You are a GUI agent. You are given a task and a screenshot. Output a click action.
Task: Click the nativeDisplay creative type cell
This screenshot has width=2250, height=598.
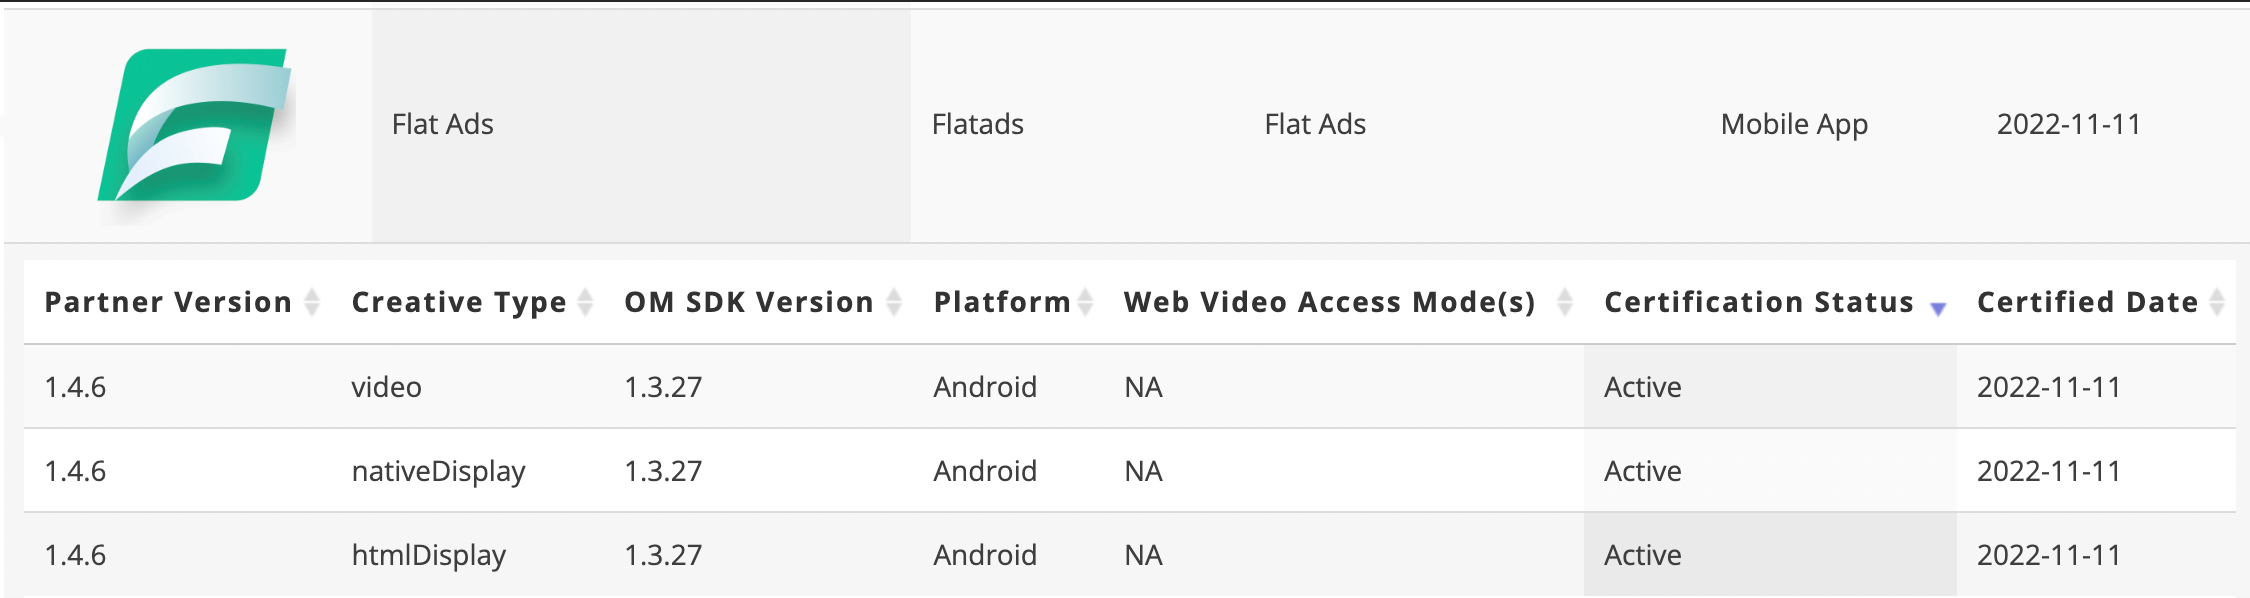tap(438, 471)
